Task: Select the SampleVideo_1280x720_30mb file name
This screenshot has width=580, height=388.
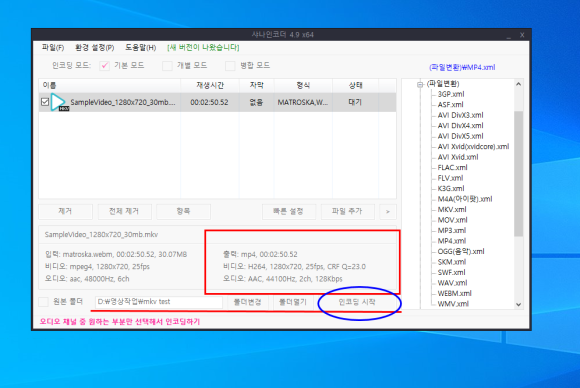Action: click(123, 102)
